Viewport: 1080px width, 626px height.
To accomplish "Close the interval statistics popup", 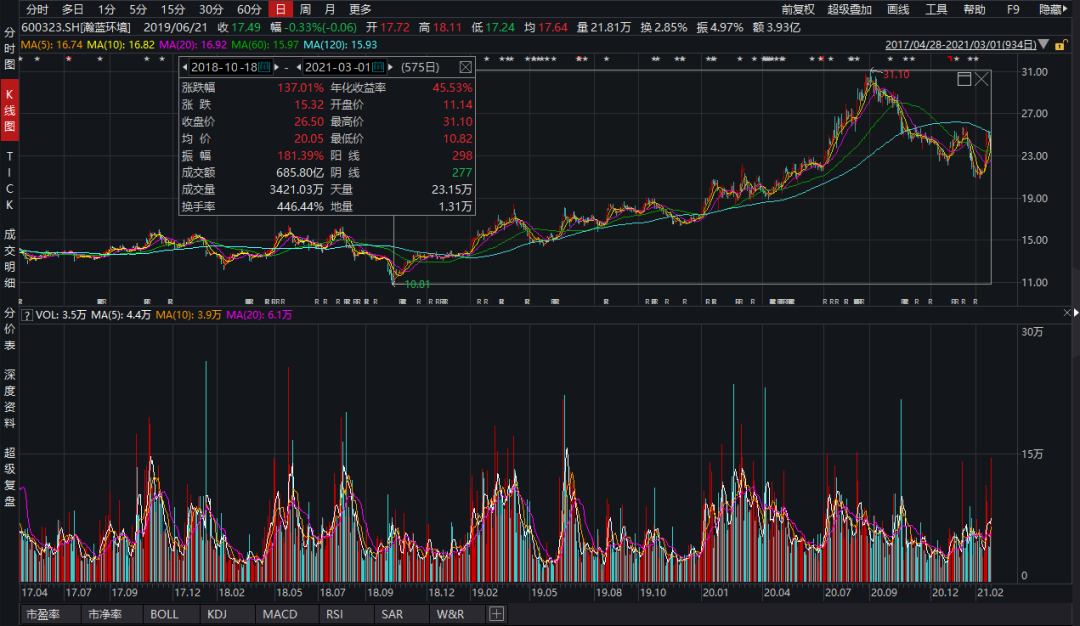I will 466,67.
